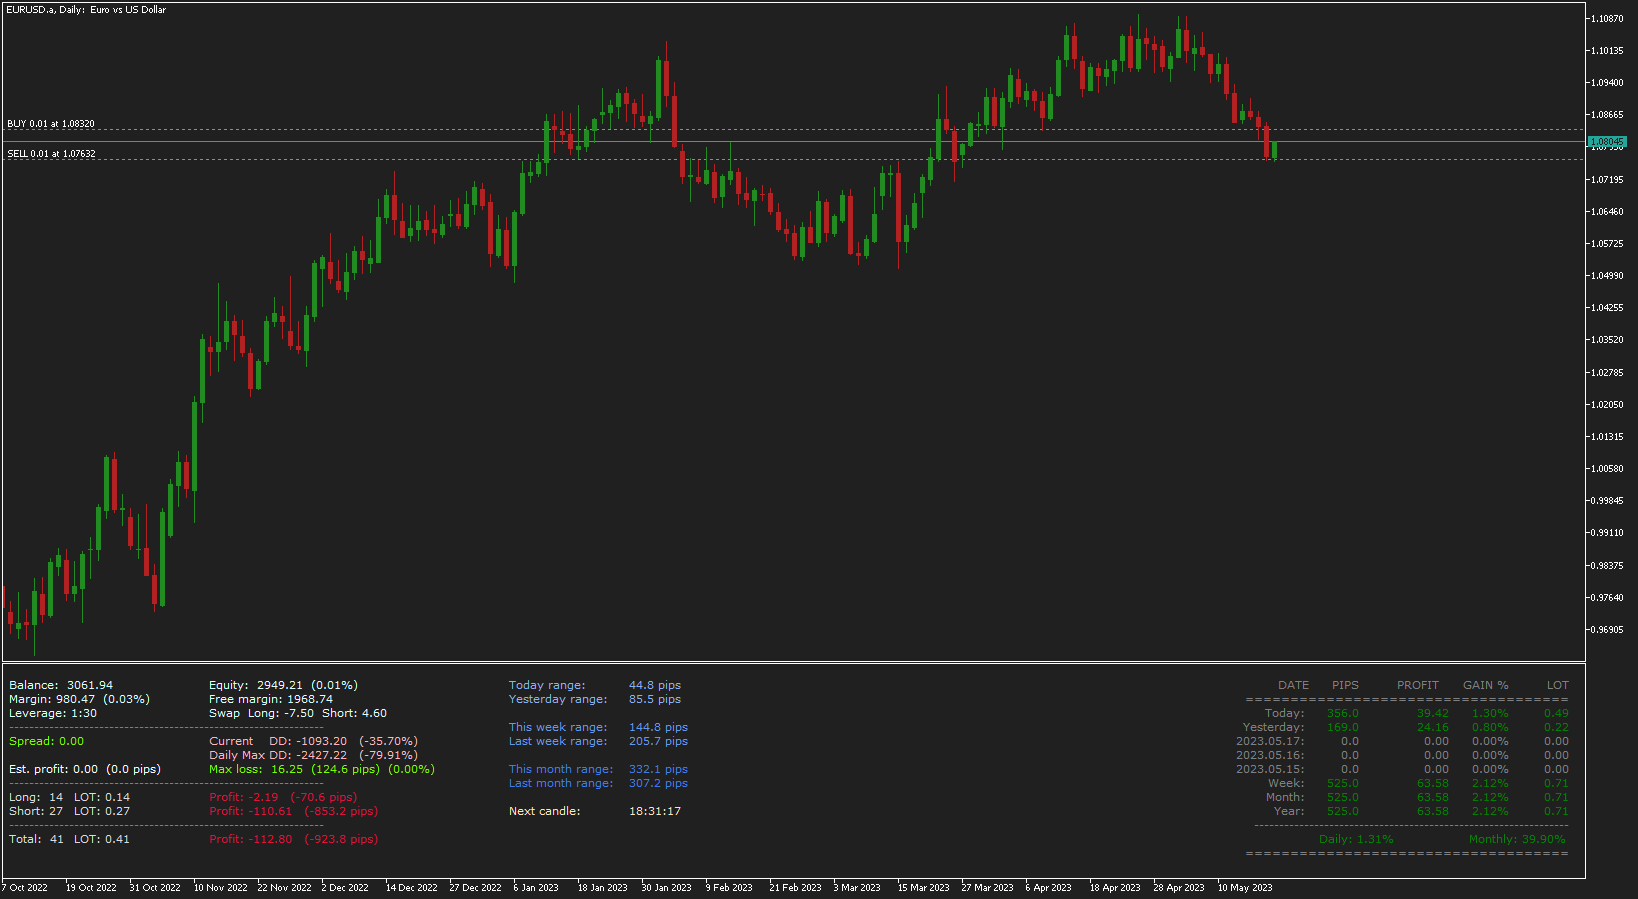Click Yesterday's pips value 169.0
The width and height of the screenshot is (1638, 899).
(1343, 728)
